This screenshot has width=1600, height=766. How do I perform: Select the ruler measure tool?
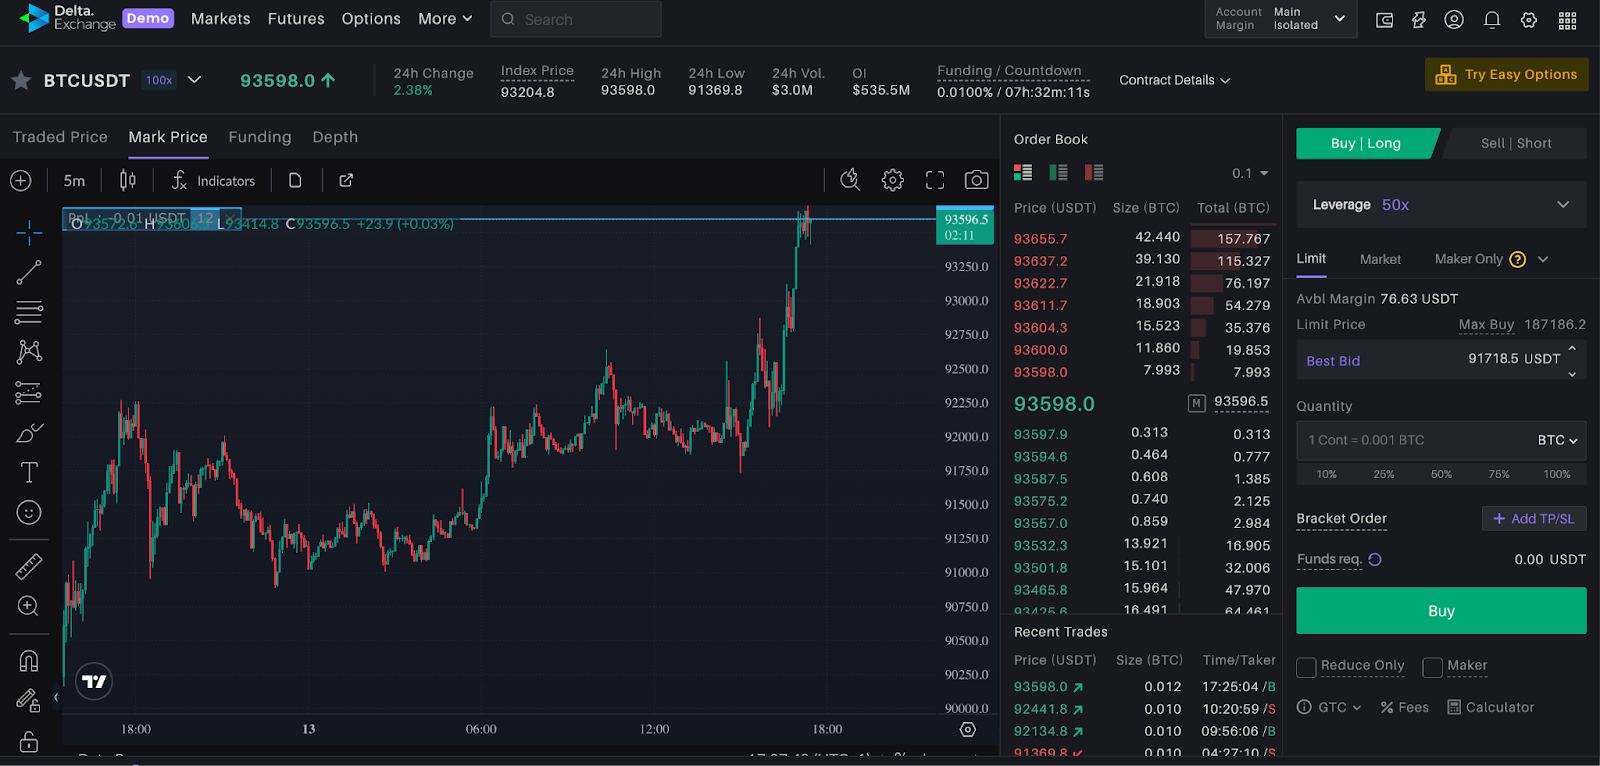pyautogui.click(x=29, y=567)
